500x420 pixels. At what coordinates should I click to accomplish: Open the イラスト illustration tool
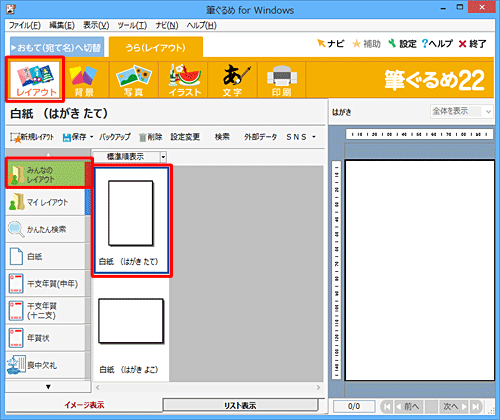[183, 80]
